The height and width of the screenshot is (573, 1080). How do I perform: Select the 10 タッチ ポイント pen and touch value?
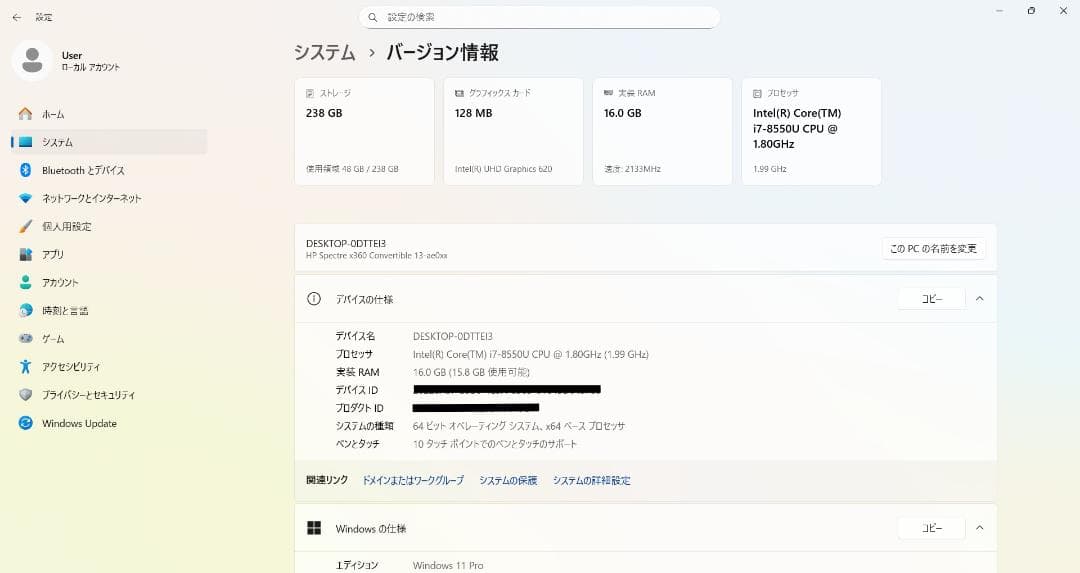(495, 444)
